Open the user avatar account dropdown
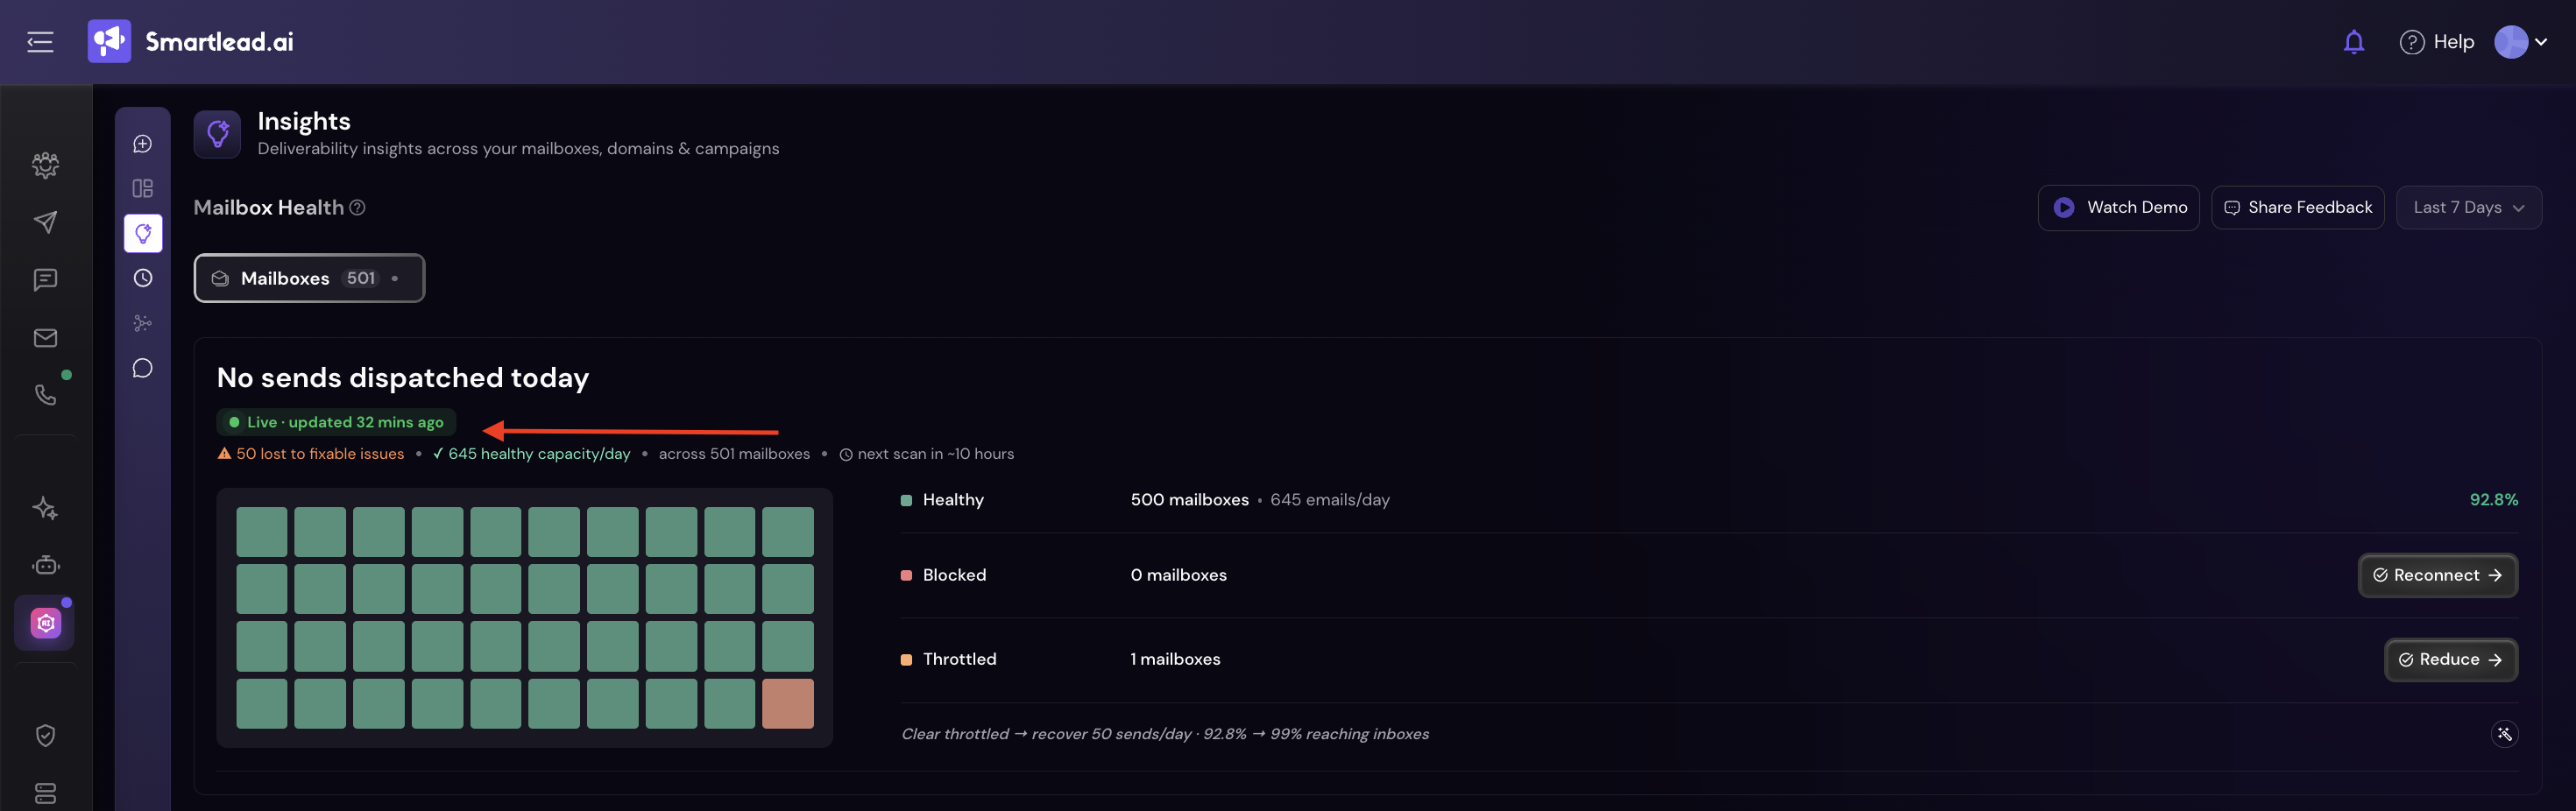The width and height of the screenshot is (2576, 811). click(2521, 42)
